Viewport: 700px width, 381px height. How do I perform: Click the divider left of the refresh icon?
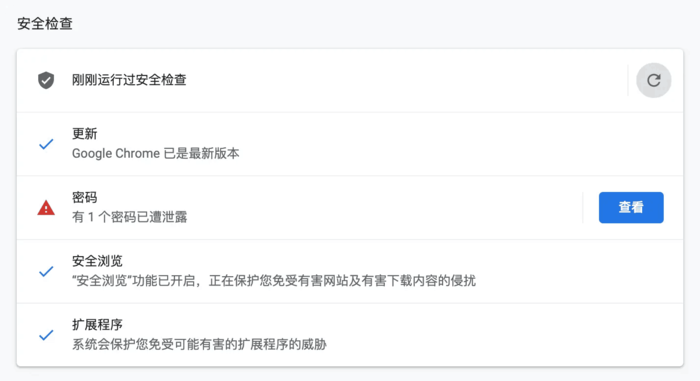click(x=628, y=80)
